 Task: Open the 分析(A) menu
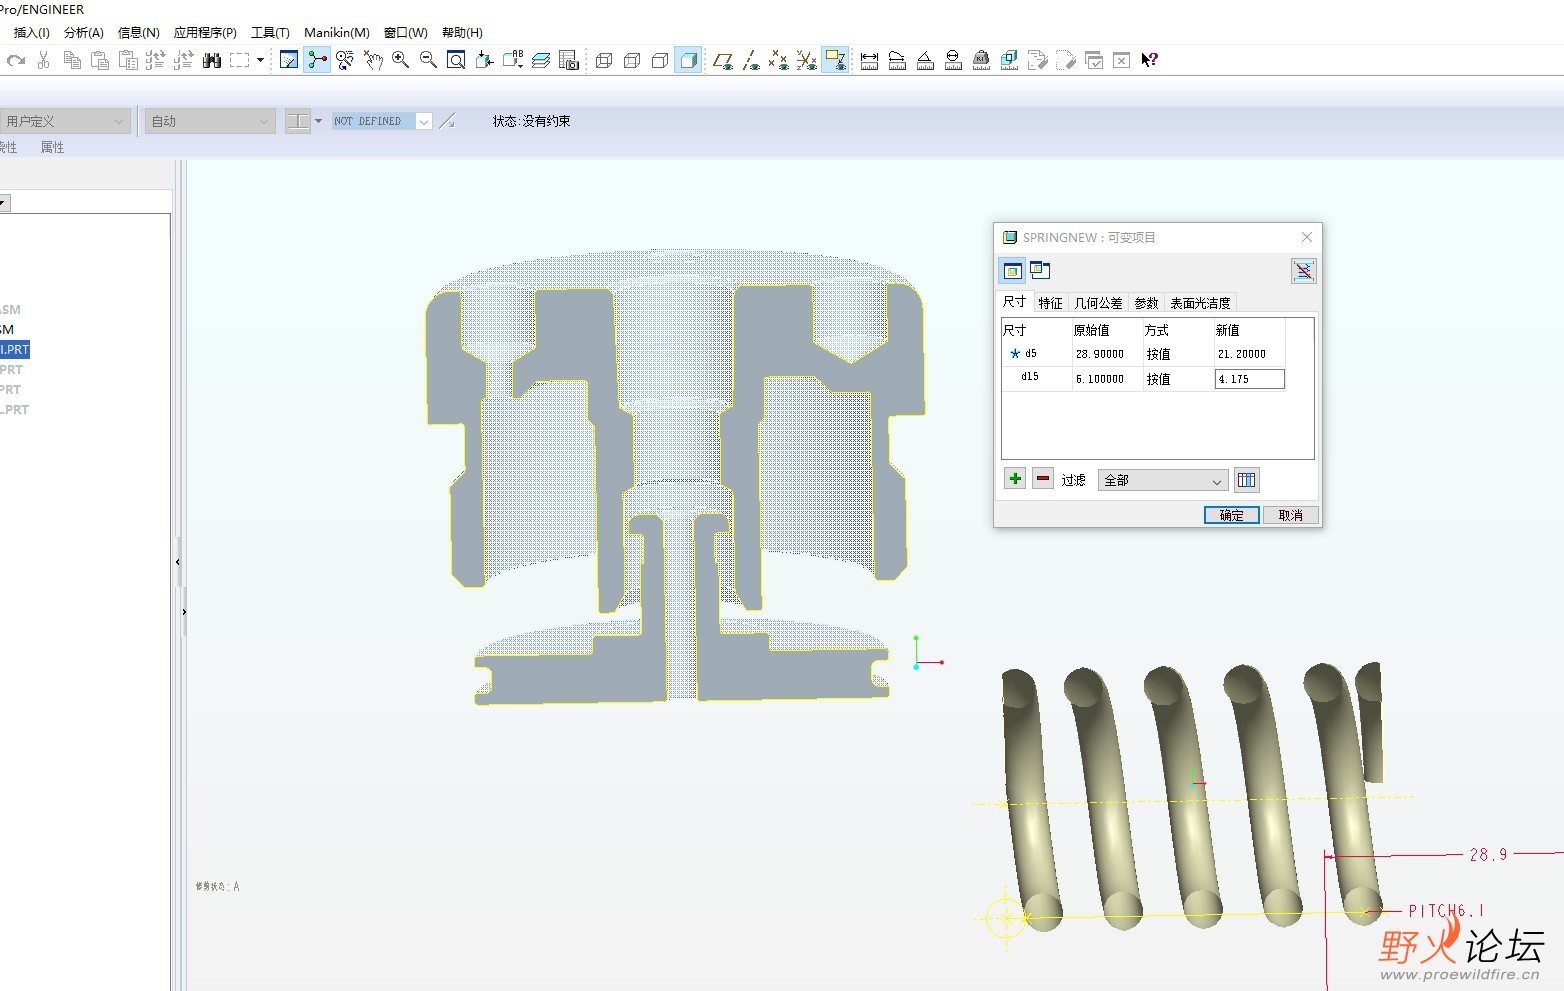(x=83, y=33)
